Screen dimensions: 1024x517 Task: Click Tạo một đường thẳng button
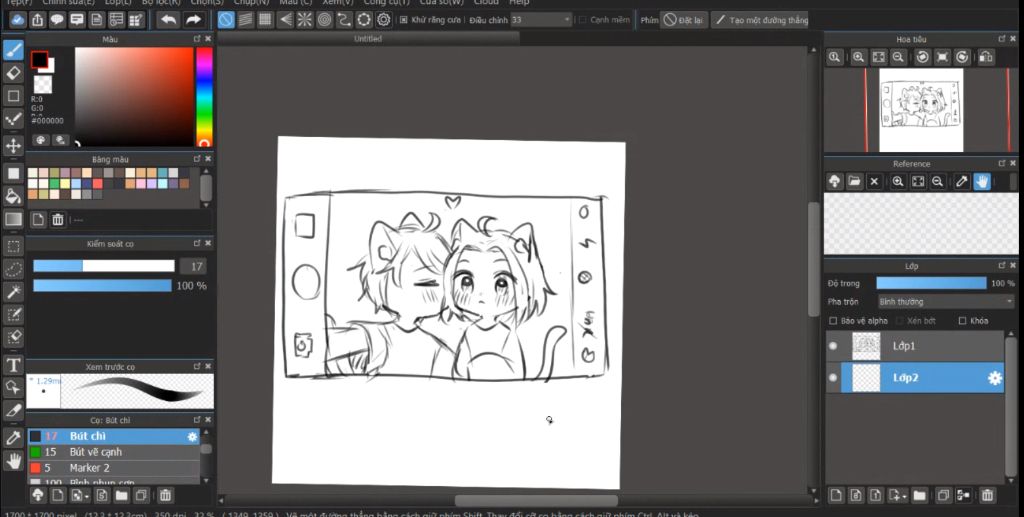[761, 20]
